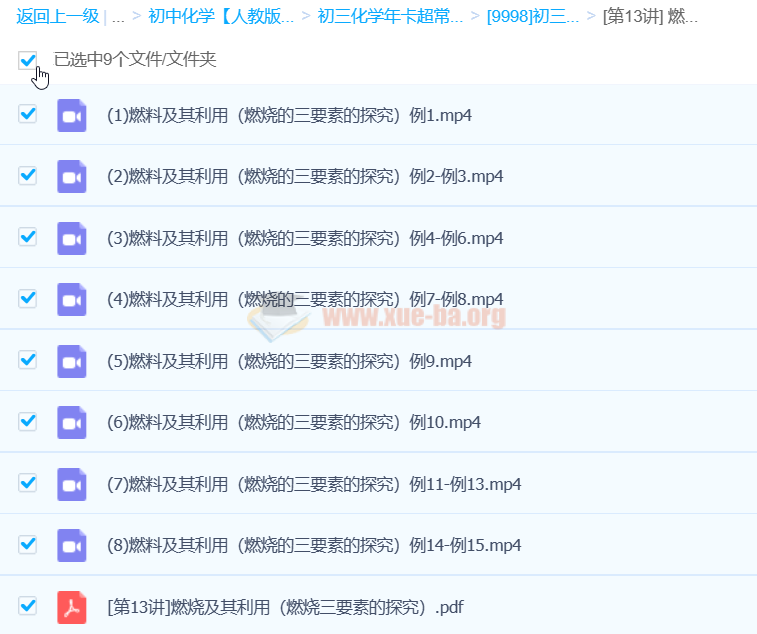The height and width of the screenshot is (634, 757).
Task: Toggle the select-all checkbox at top
Action: point(28,60)
